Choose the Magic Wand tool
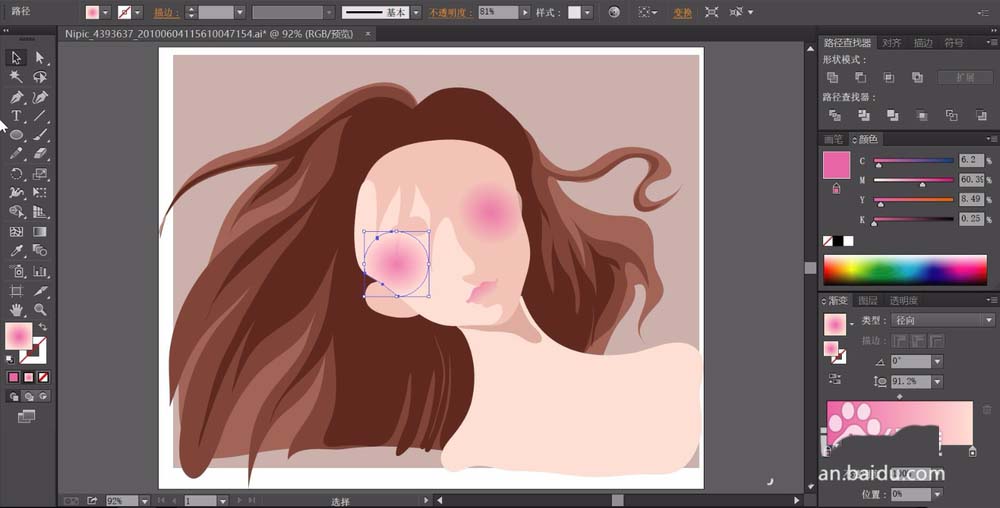 coord(16,77)
